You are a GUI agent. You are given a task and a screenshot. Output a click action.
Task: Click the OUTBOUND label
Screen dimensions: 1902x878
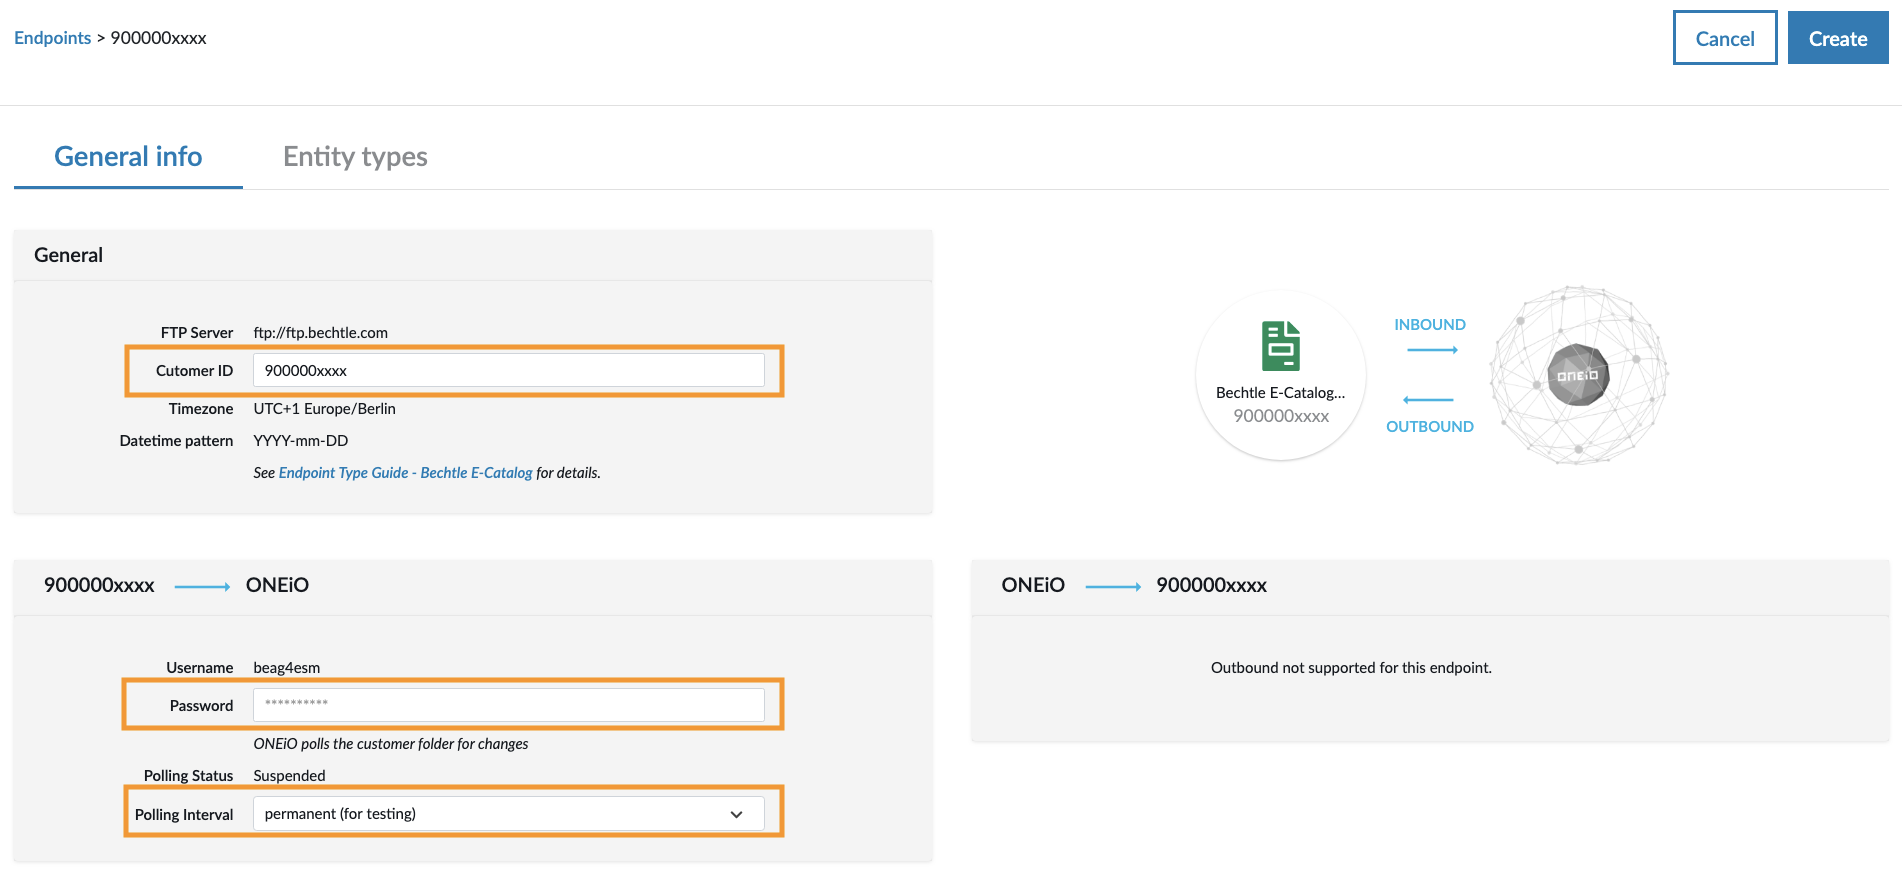[1429, 427]
